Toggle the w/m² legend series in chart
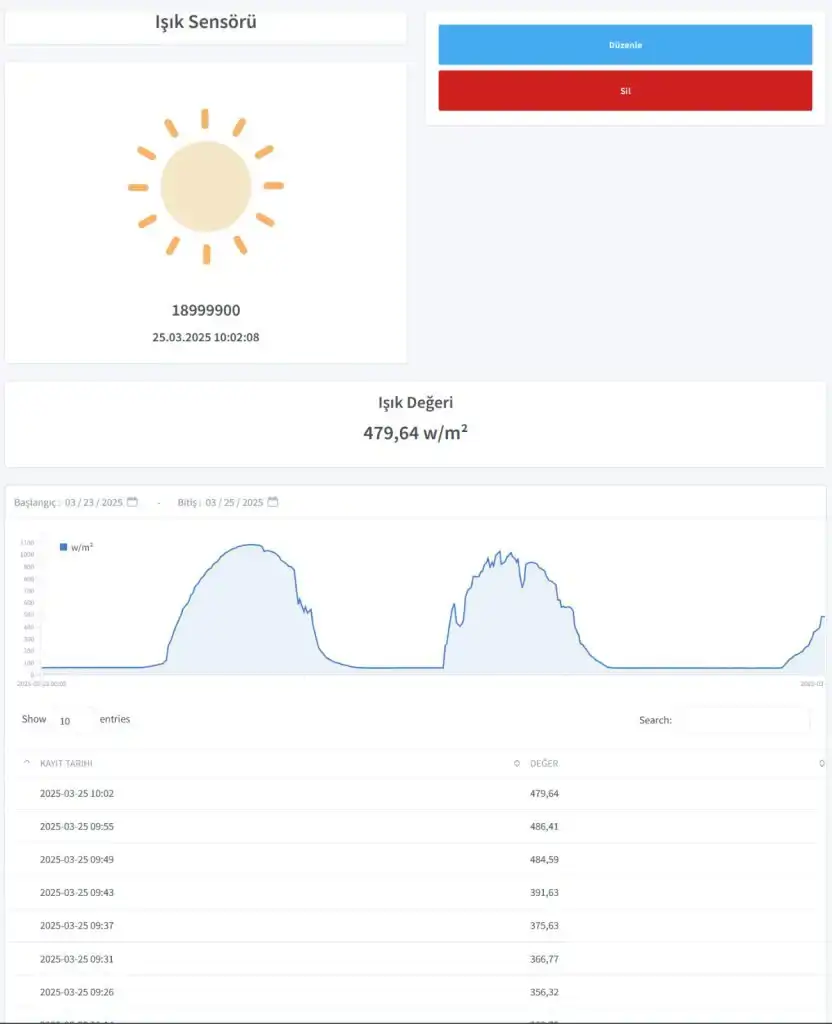Screen dimensions: 832x1024 (82, 548)
